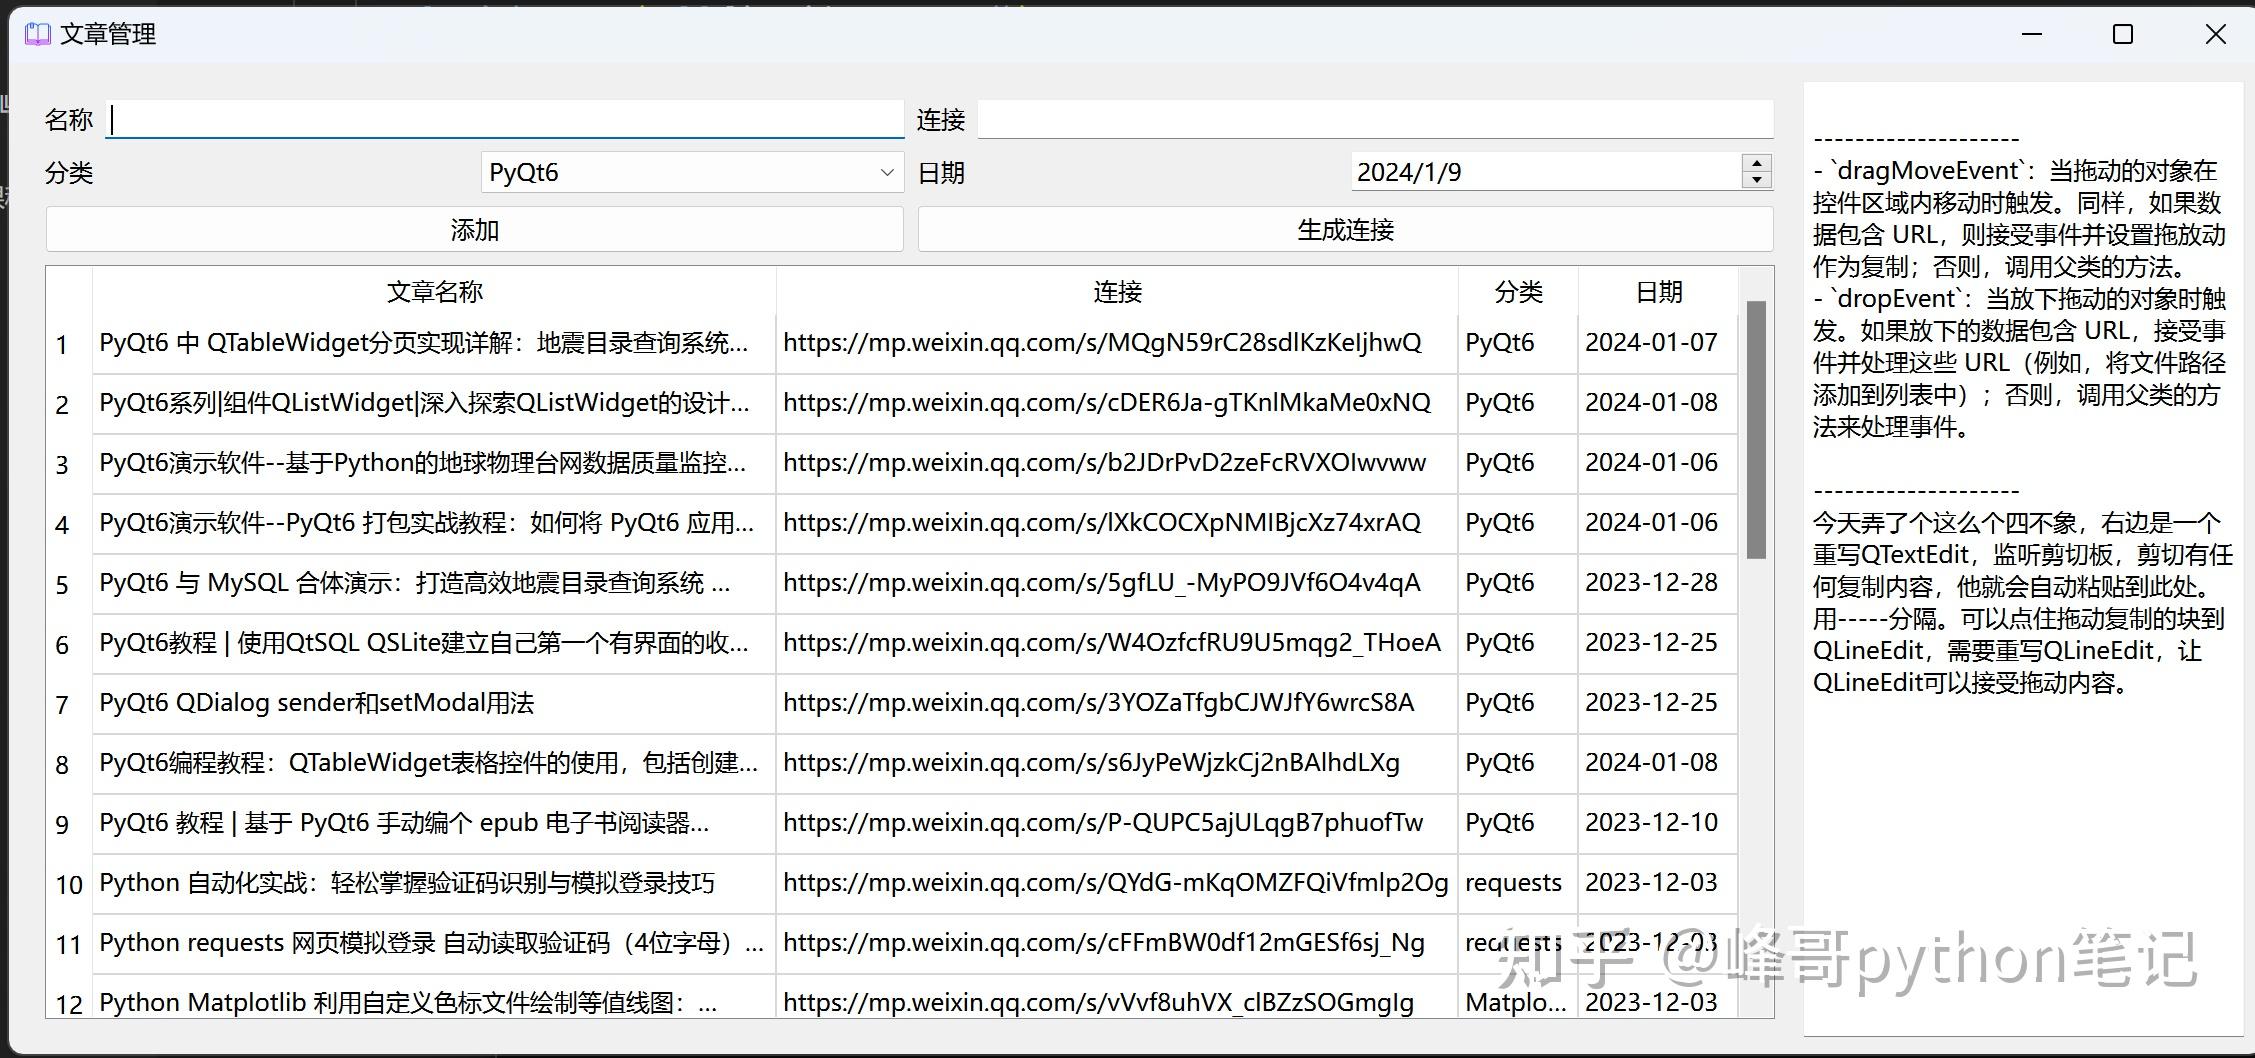Click the 分类 column header
The image size is (2255, 1058).
coord(1516,291)
